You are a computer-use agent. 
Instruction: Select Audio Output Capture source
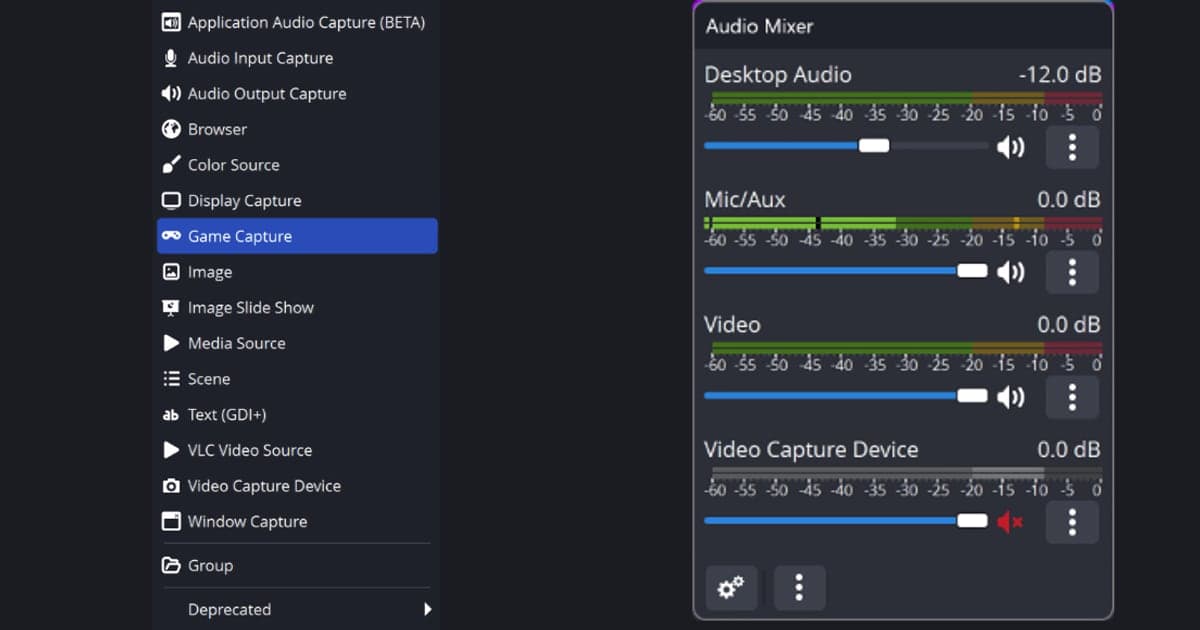point(297,94)
